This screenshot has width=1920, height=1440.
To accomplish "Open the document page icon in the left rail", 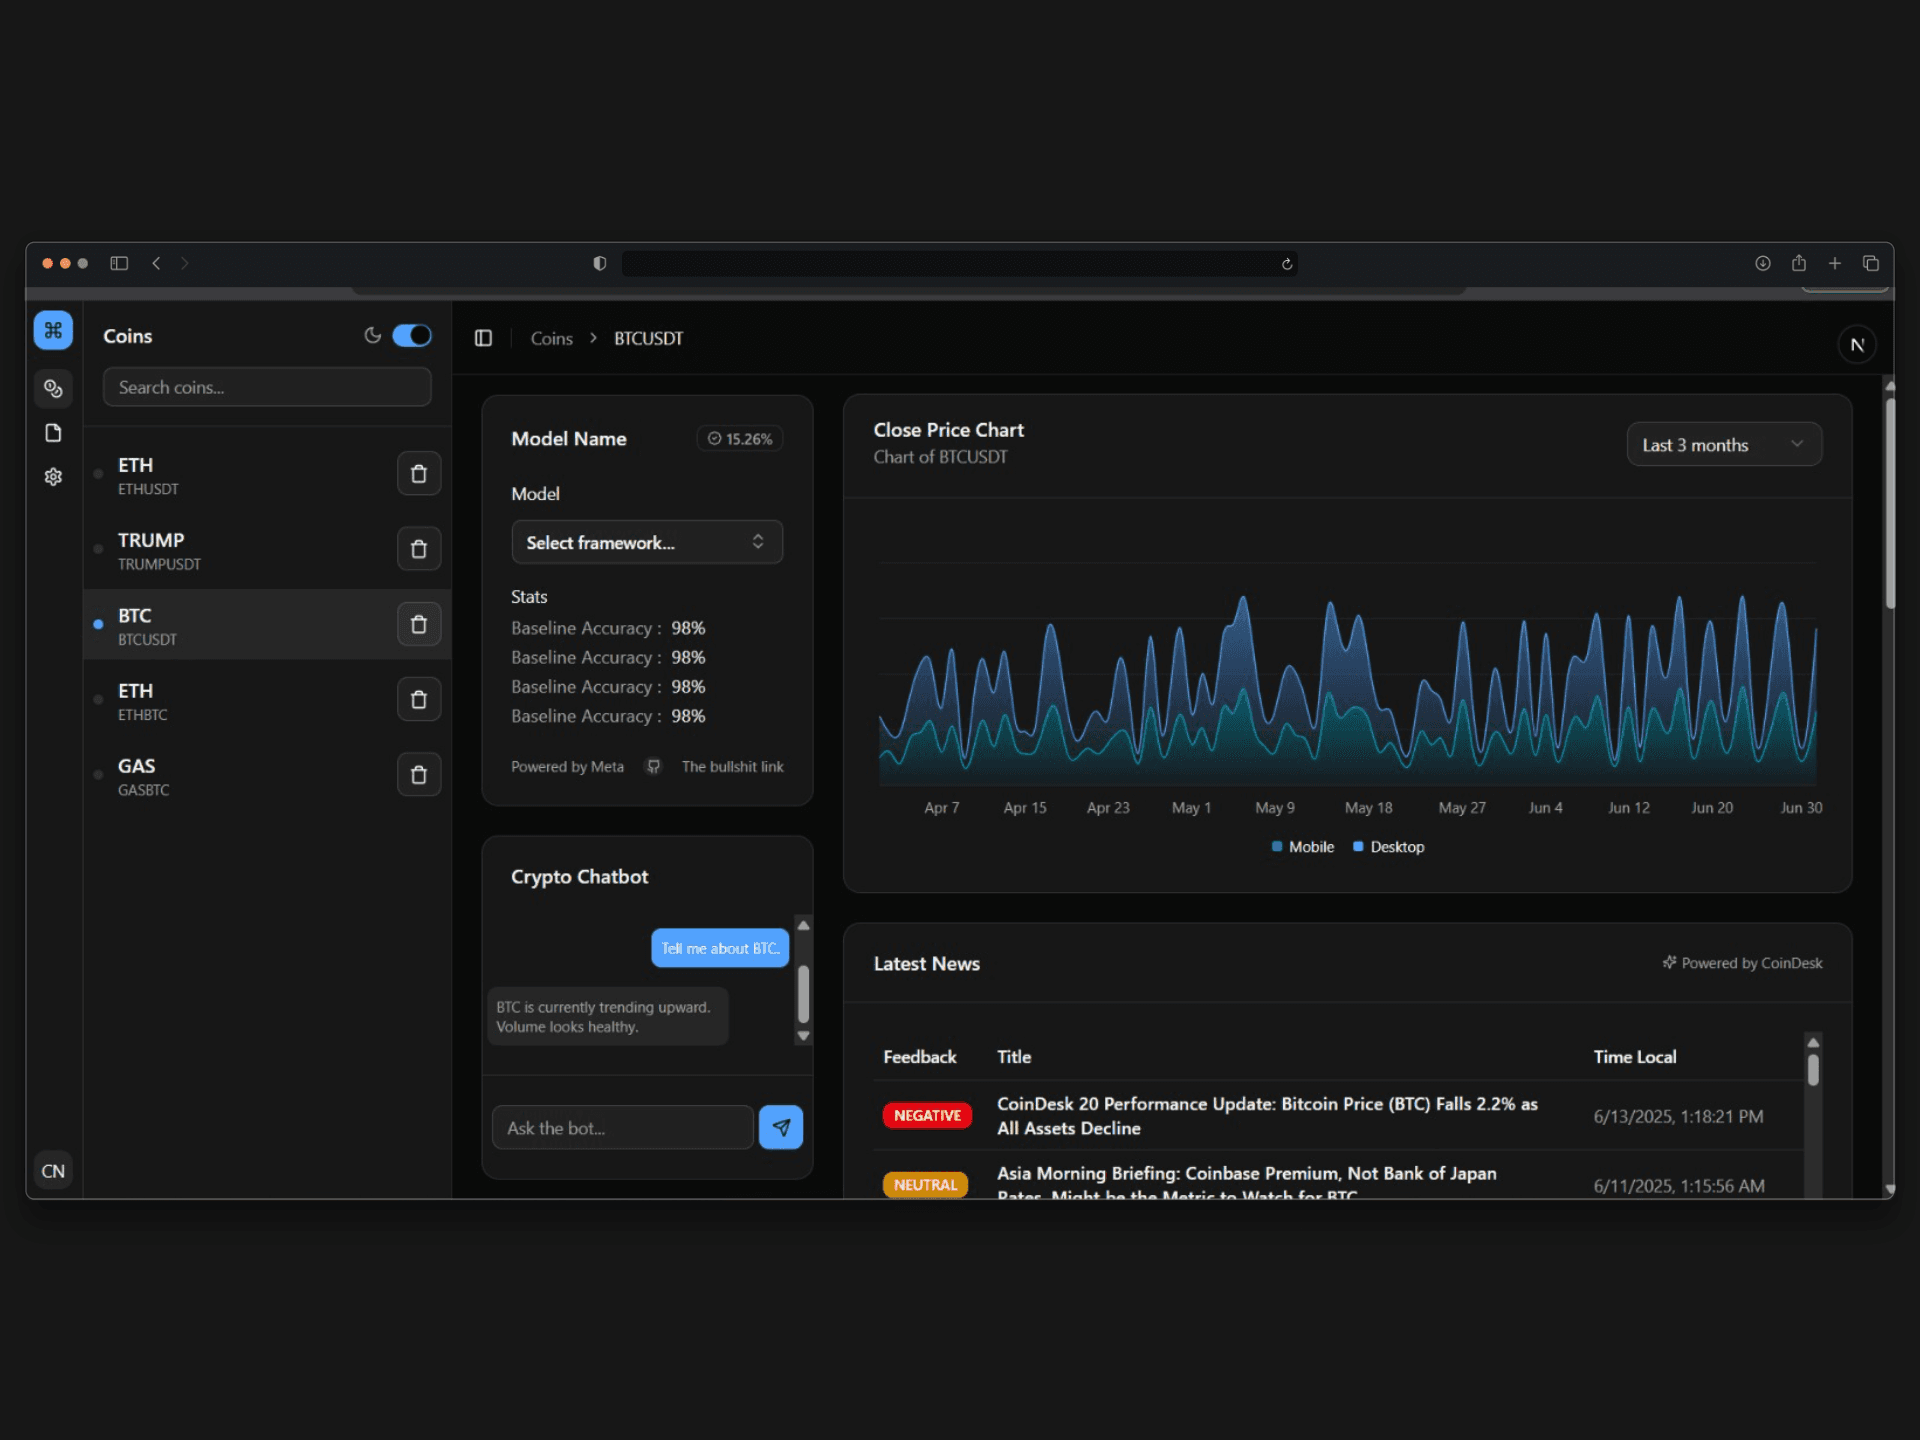I will tap(53, 432).
